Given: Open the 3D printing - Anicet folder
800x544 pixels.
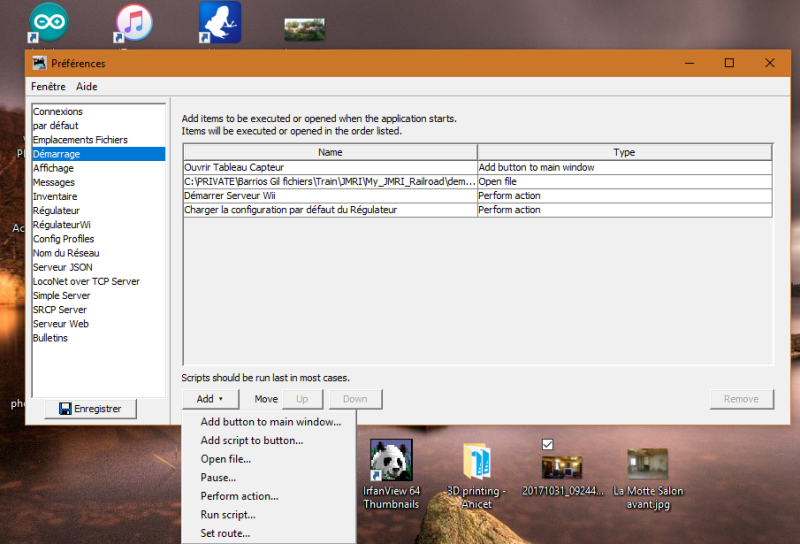Looking at the screenshot, I should click(x=477, y=461).
